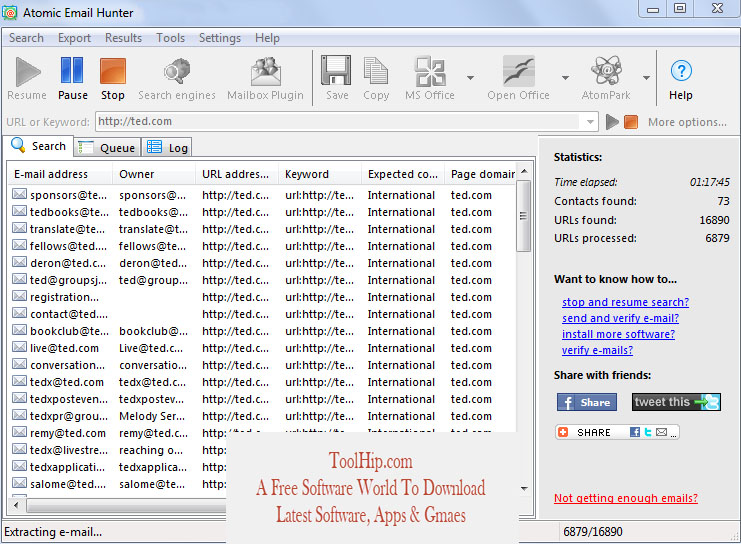Viewport: 741px width, 544px height.
Task: Click the Atomic Email Hunter title bar app icon
Action: click(10, 13)
